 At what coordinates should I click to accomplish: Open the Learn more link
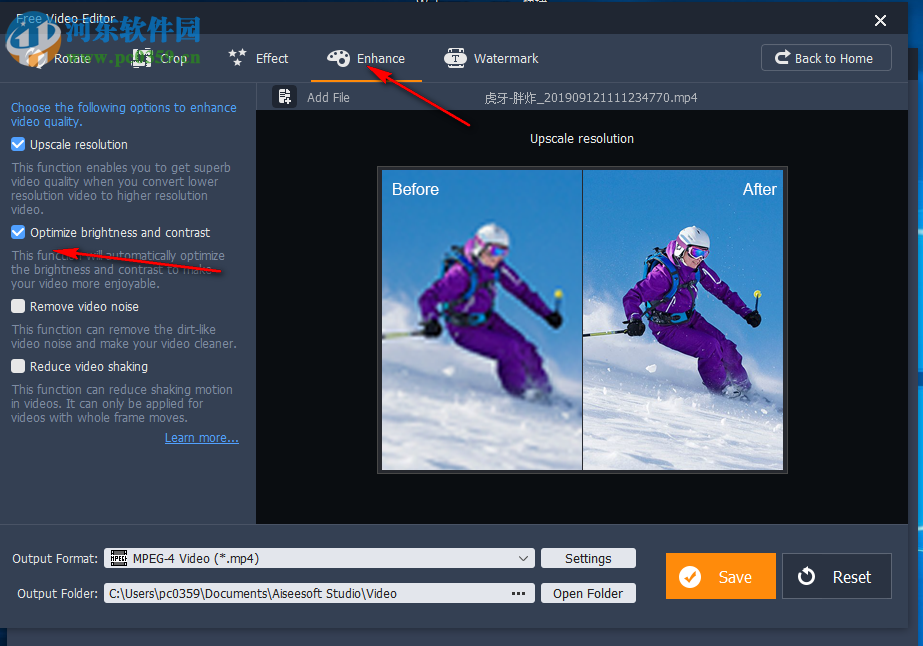(x=200, y=437)
